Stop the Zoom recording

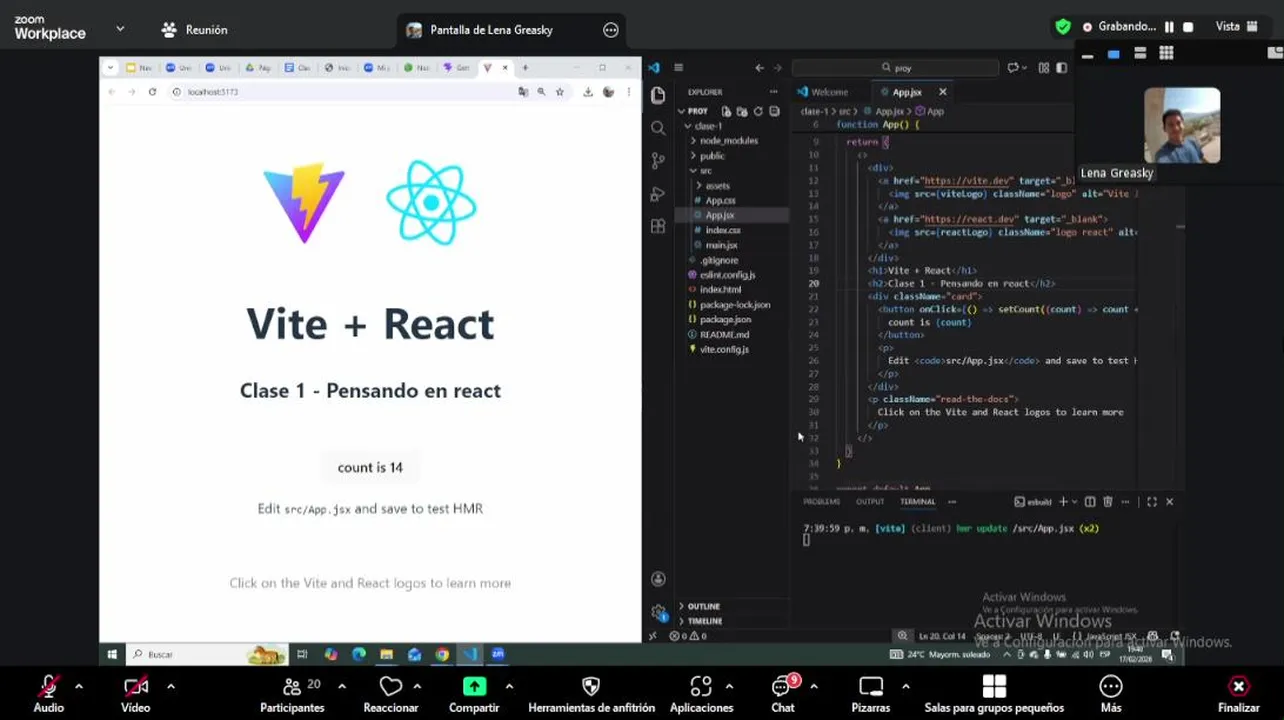[x=1188, y=27]
